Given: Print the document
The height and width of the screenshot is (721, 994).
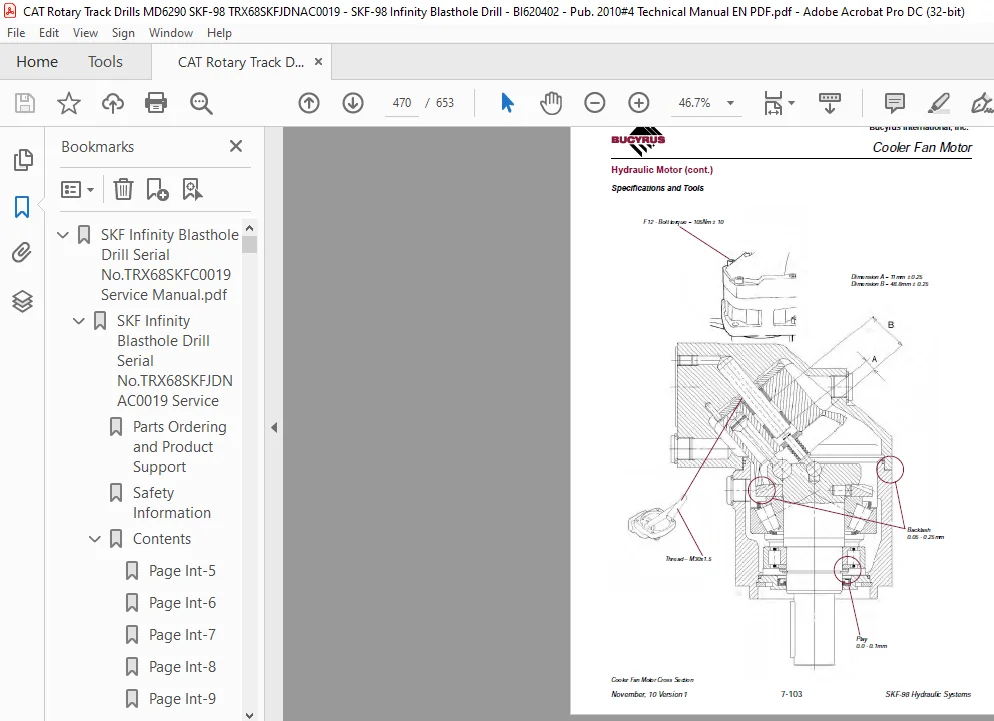Looking at the screenshot, I should (x=156, y=103).
